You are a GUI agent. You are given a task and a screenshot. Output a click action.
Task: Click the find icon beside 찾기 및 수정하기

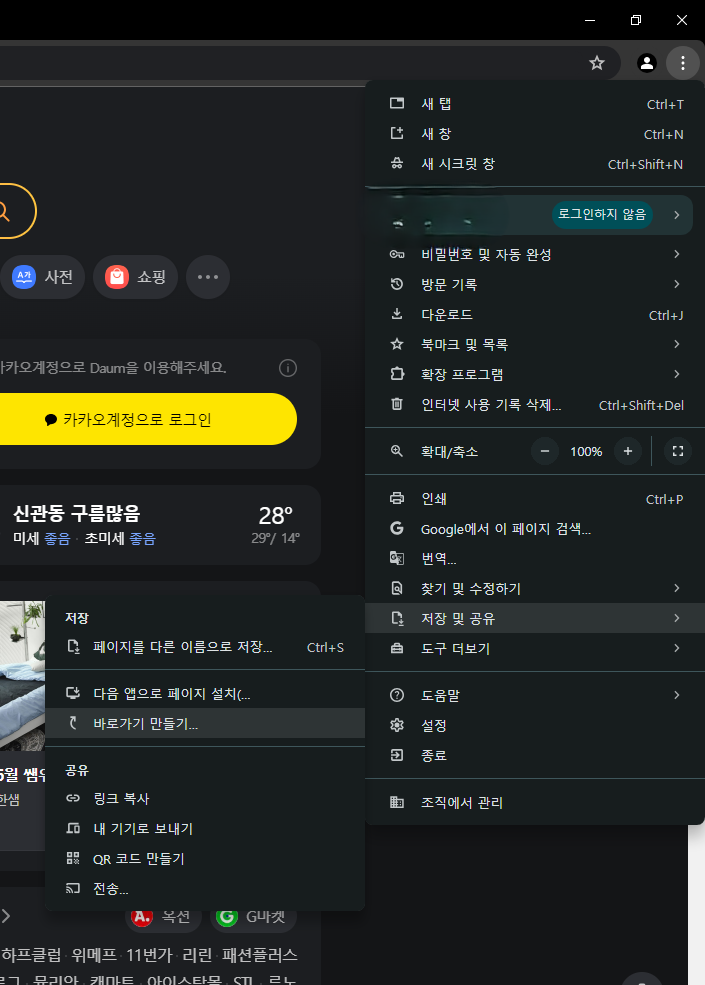tap(397, 588)
